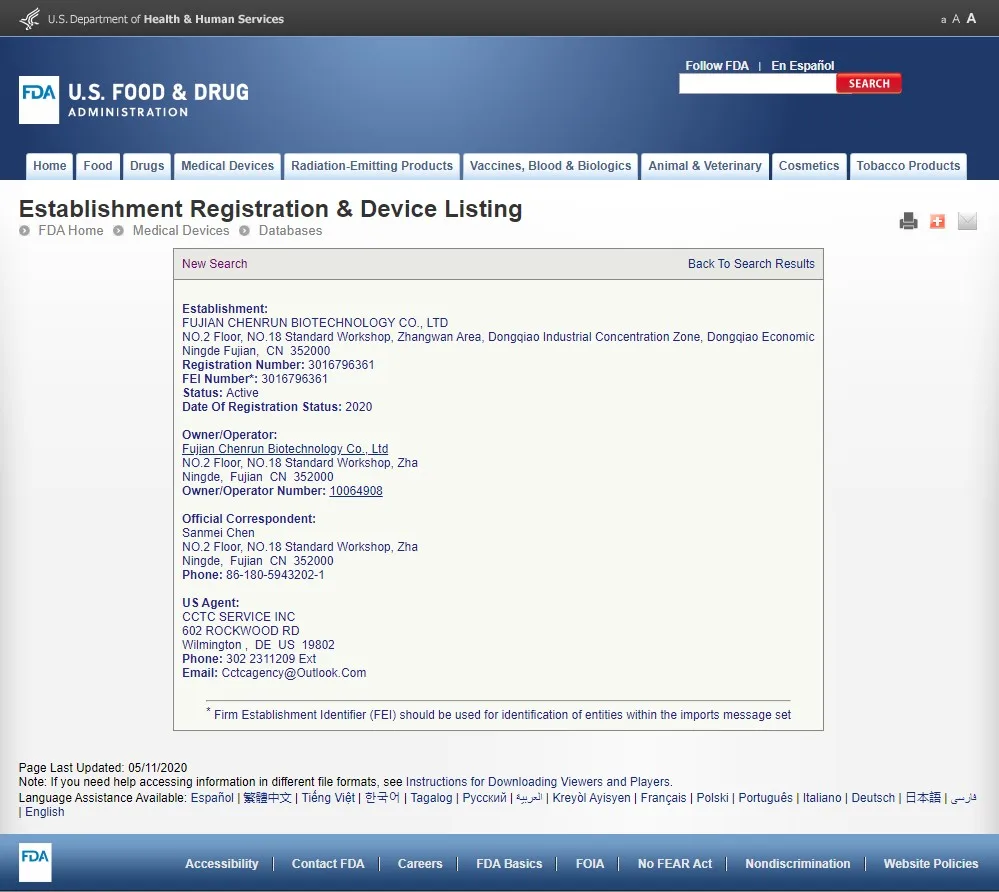Screen dimensions: 999x892
Task: Click Databases breadcrumb
Action: point(290,231)
